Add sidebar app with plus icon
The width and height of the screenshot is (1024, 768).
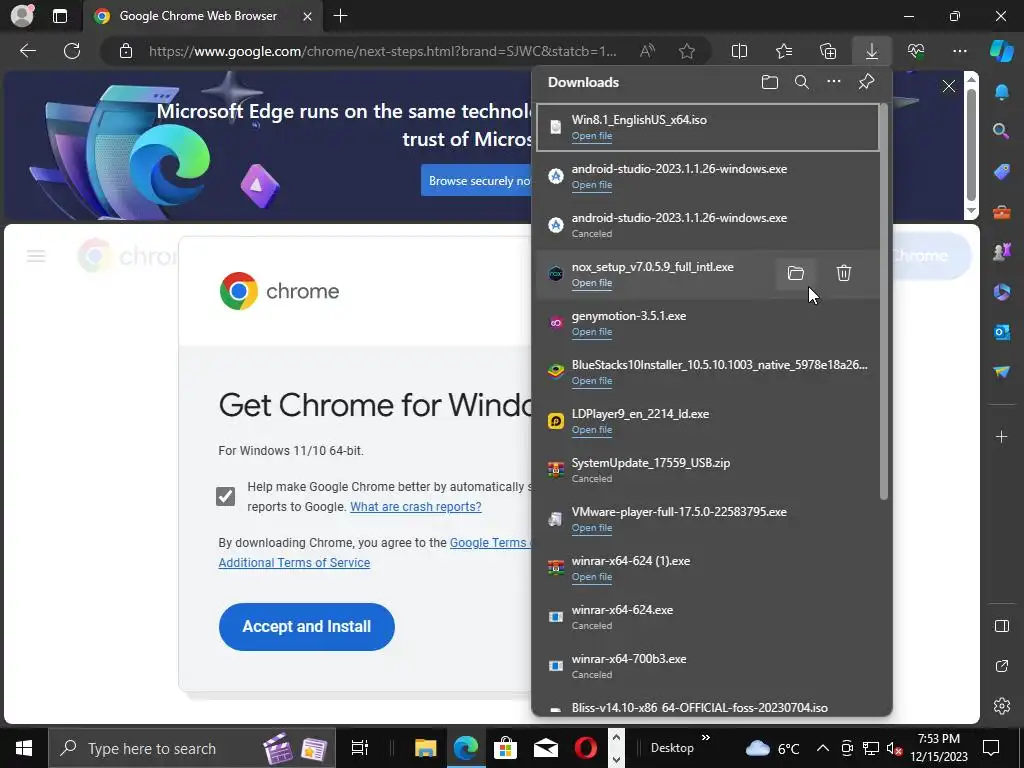click(1002, 436)
